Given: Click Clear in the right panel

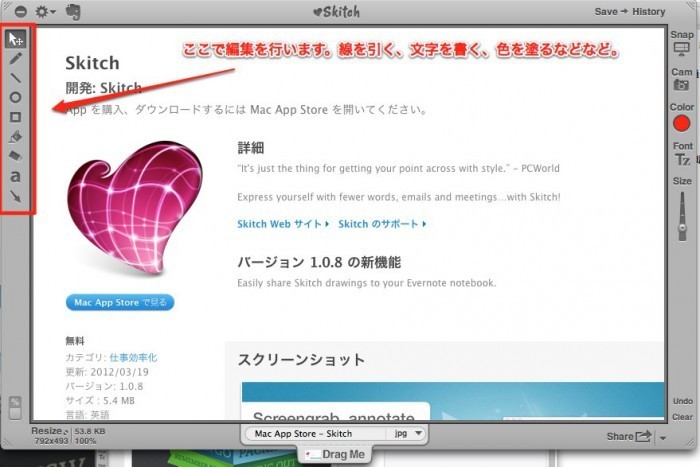Looking at the screenshot, I should pos(683,417).
